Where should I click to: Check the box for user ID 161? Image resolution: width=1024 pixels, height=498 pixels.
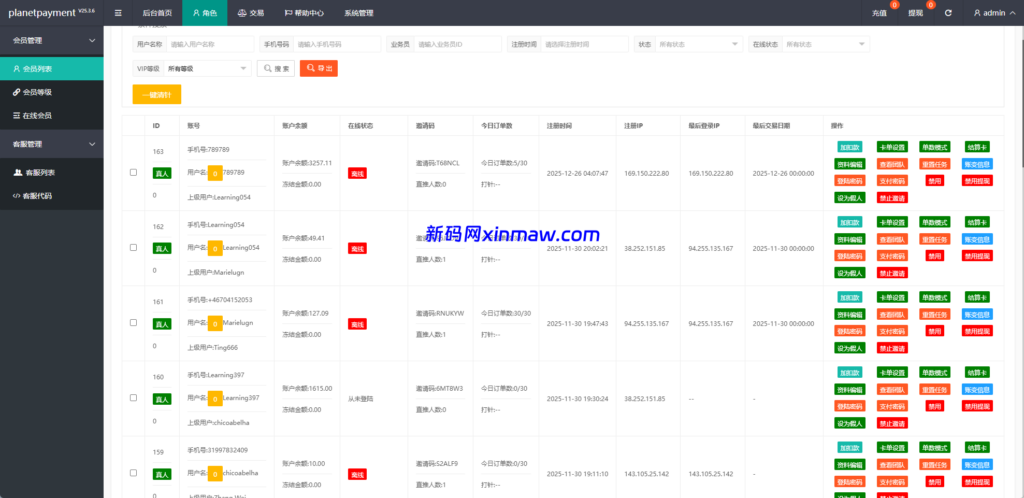pos(133,323)
